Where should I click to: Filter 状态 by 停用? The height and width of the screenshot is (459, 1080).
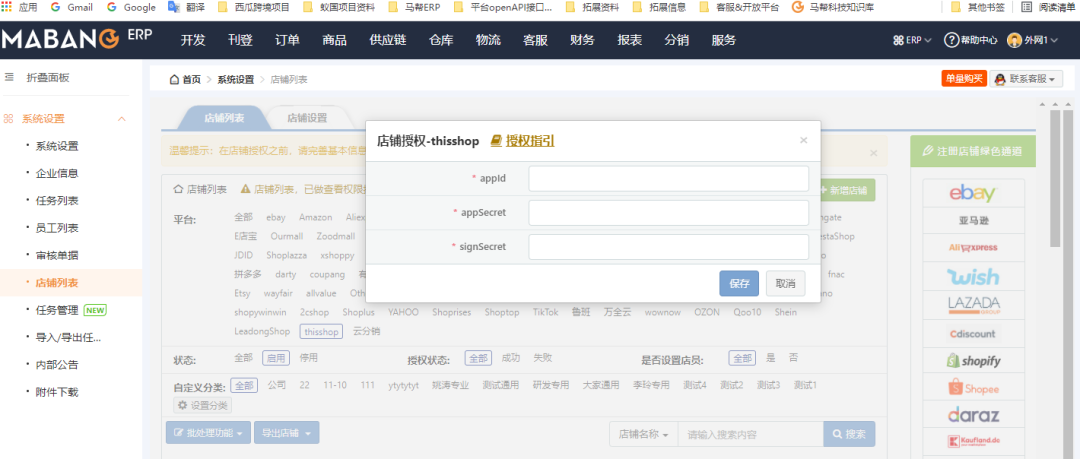pyautogui.click(x=309, y=358)
